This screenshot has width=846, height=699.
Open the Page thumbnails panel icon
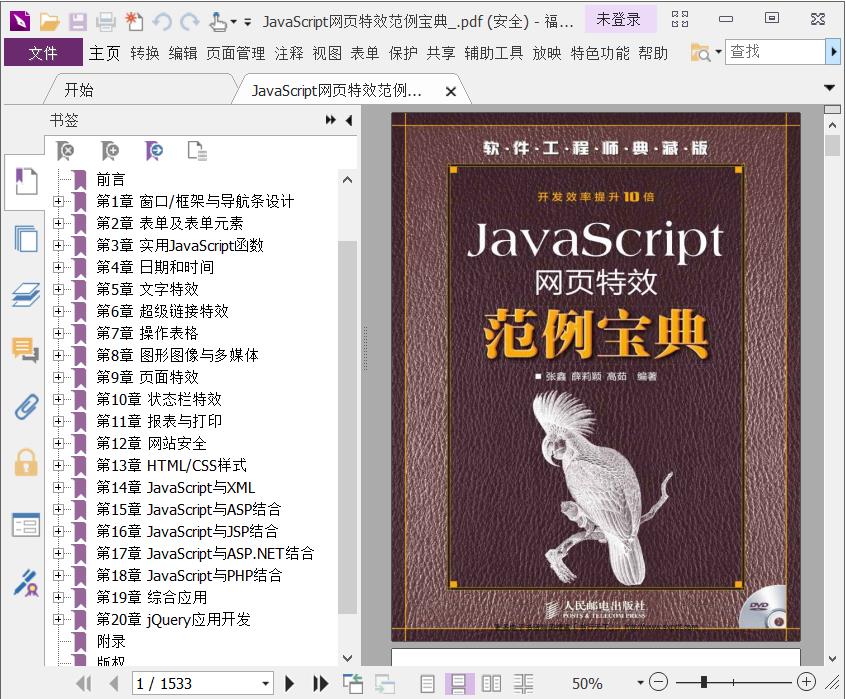tap(26, 238)
